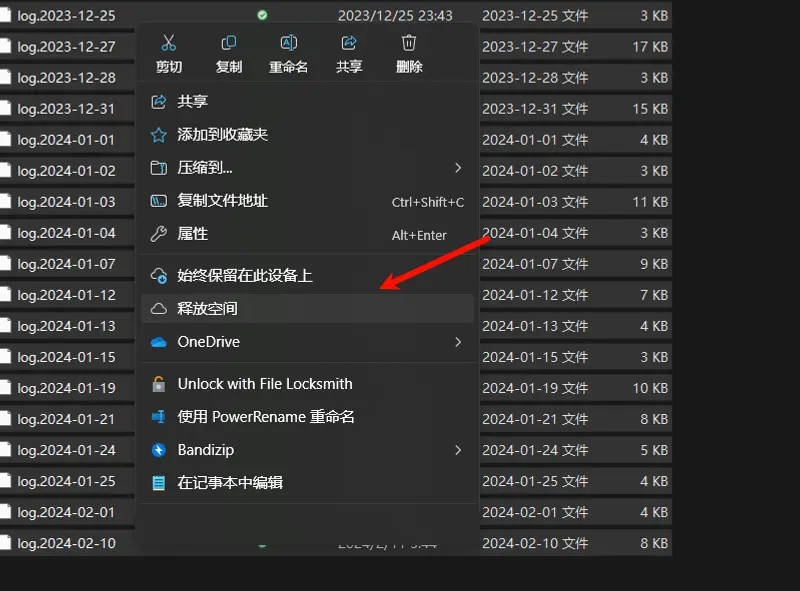Click the Delete (删除) trash icon
Viewport: 800px width, 591px height.
tap(409, 43)
